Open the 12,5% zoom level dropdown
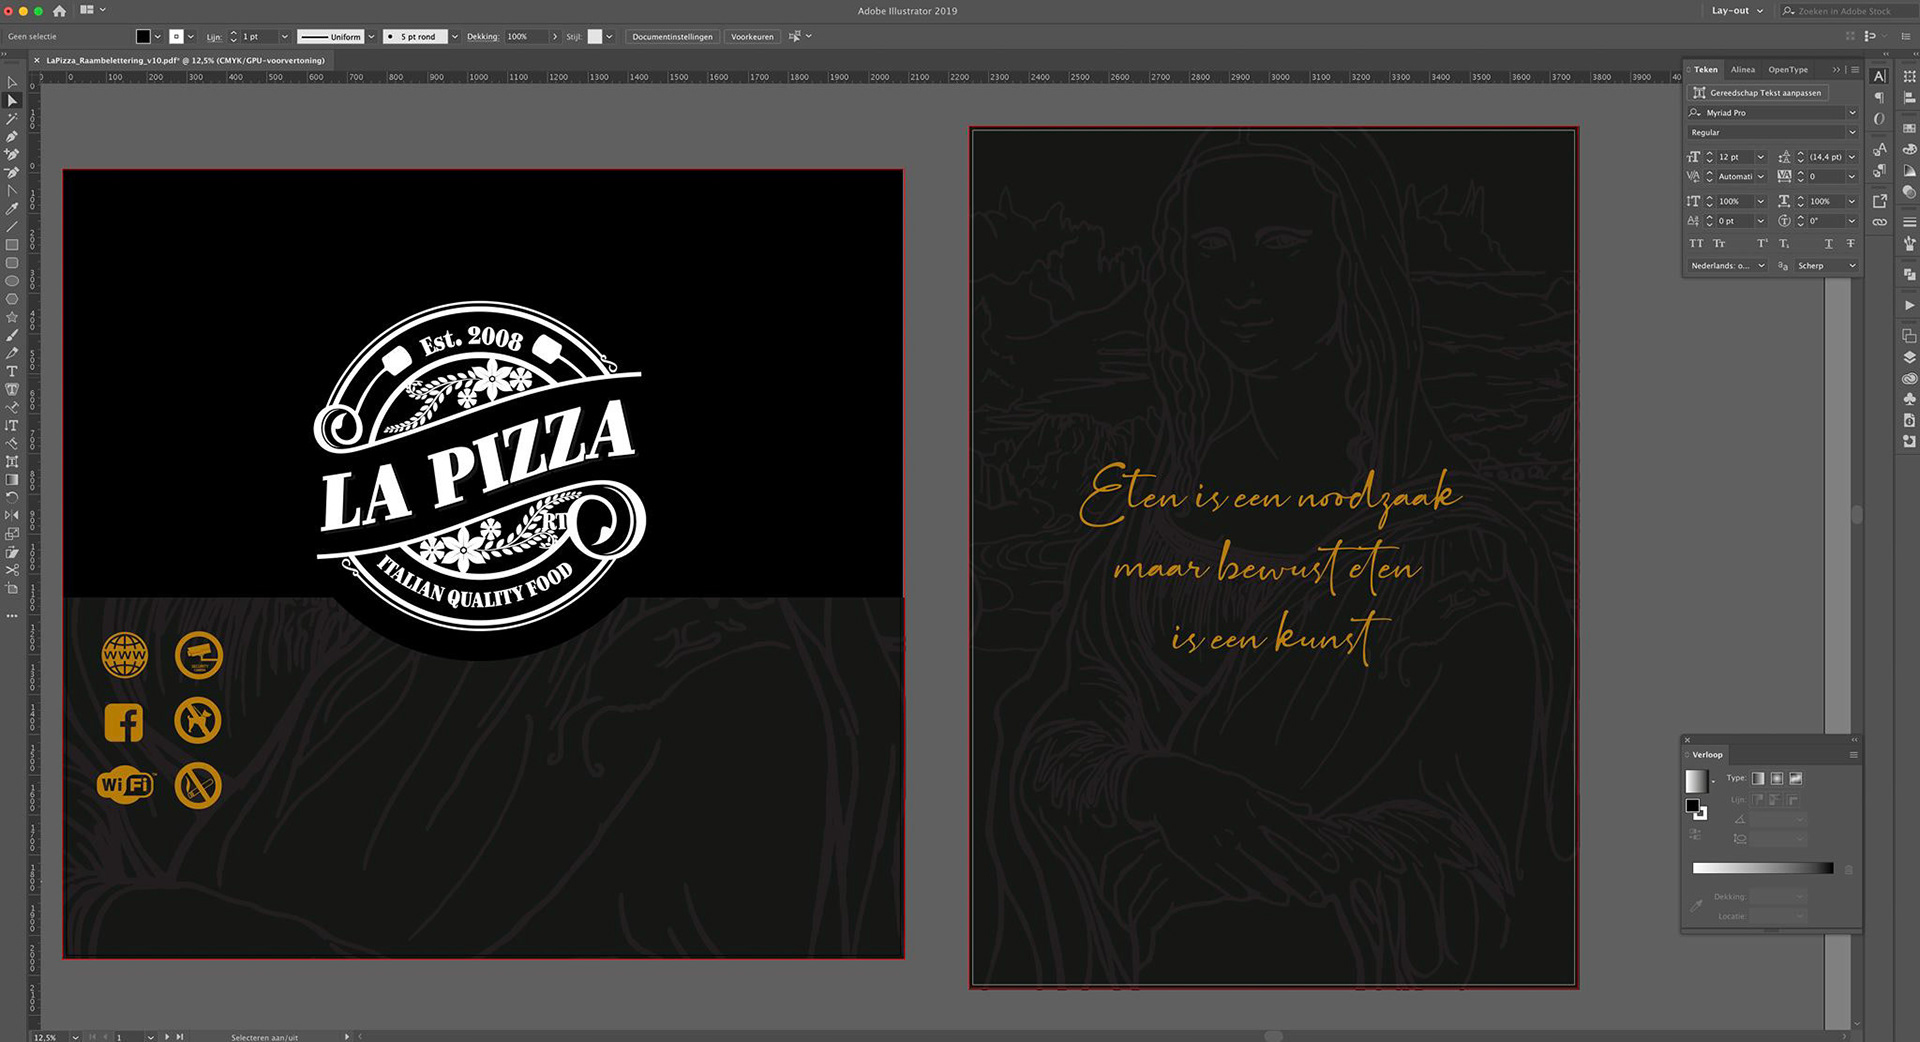Image resolution: width=1920 pixels, height=1042 pixels. tap(75, 1037)
